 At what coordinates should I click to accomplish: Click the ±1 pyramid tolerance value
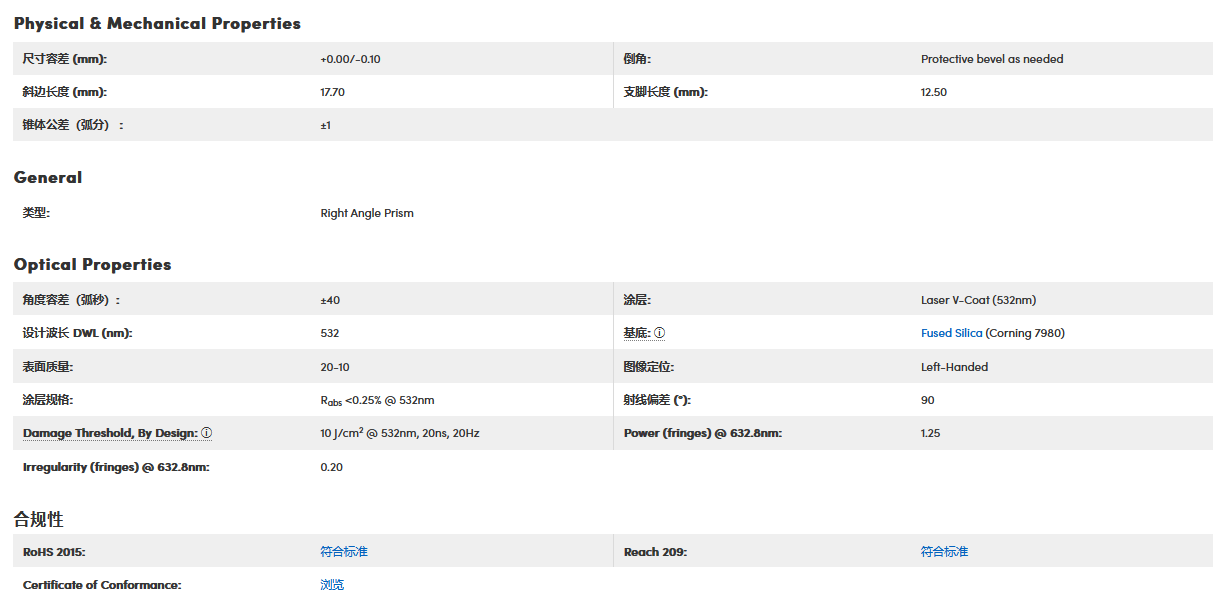point(326,125)
